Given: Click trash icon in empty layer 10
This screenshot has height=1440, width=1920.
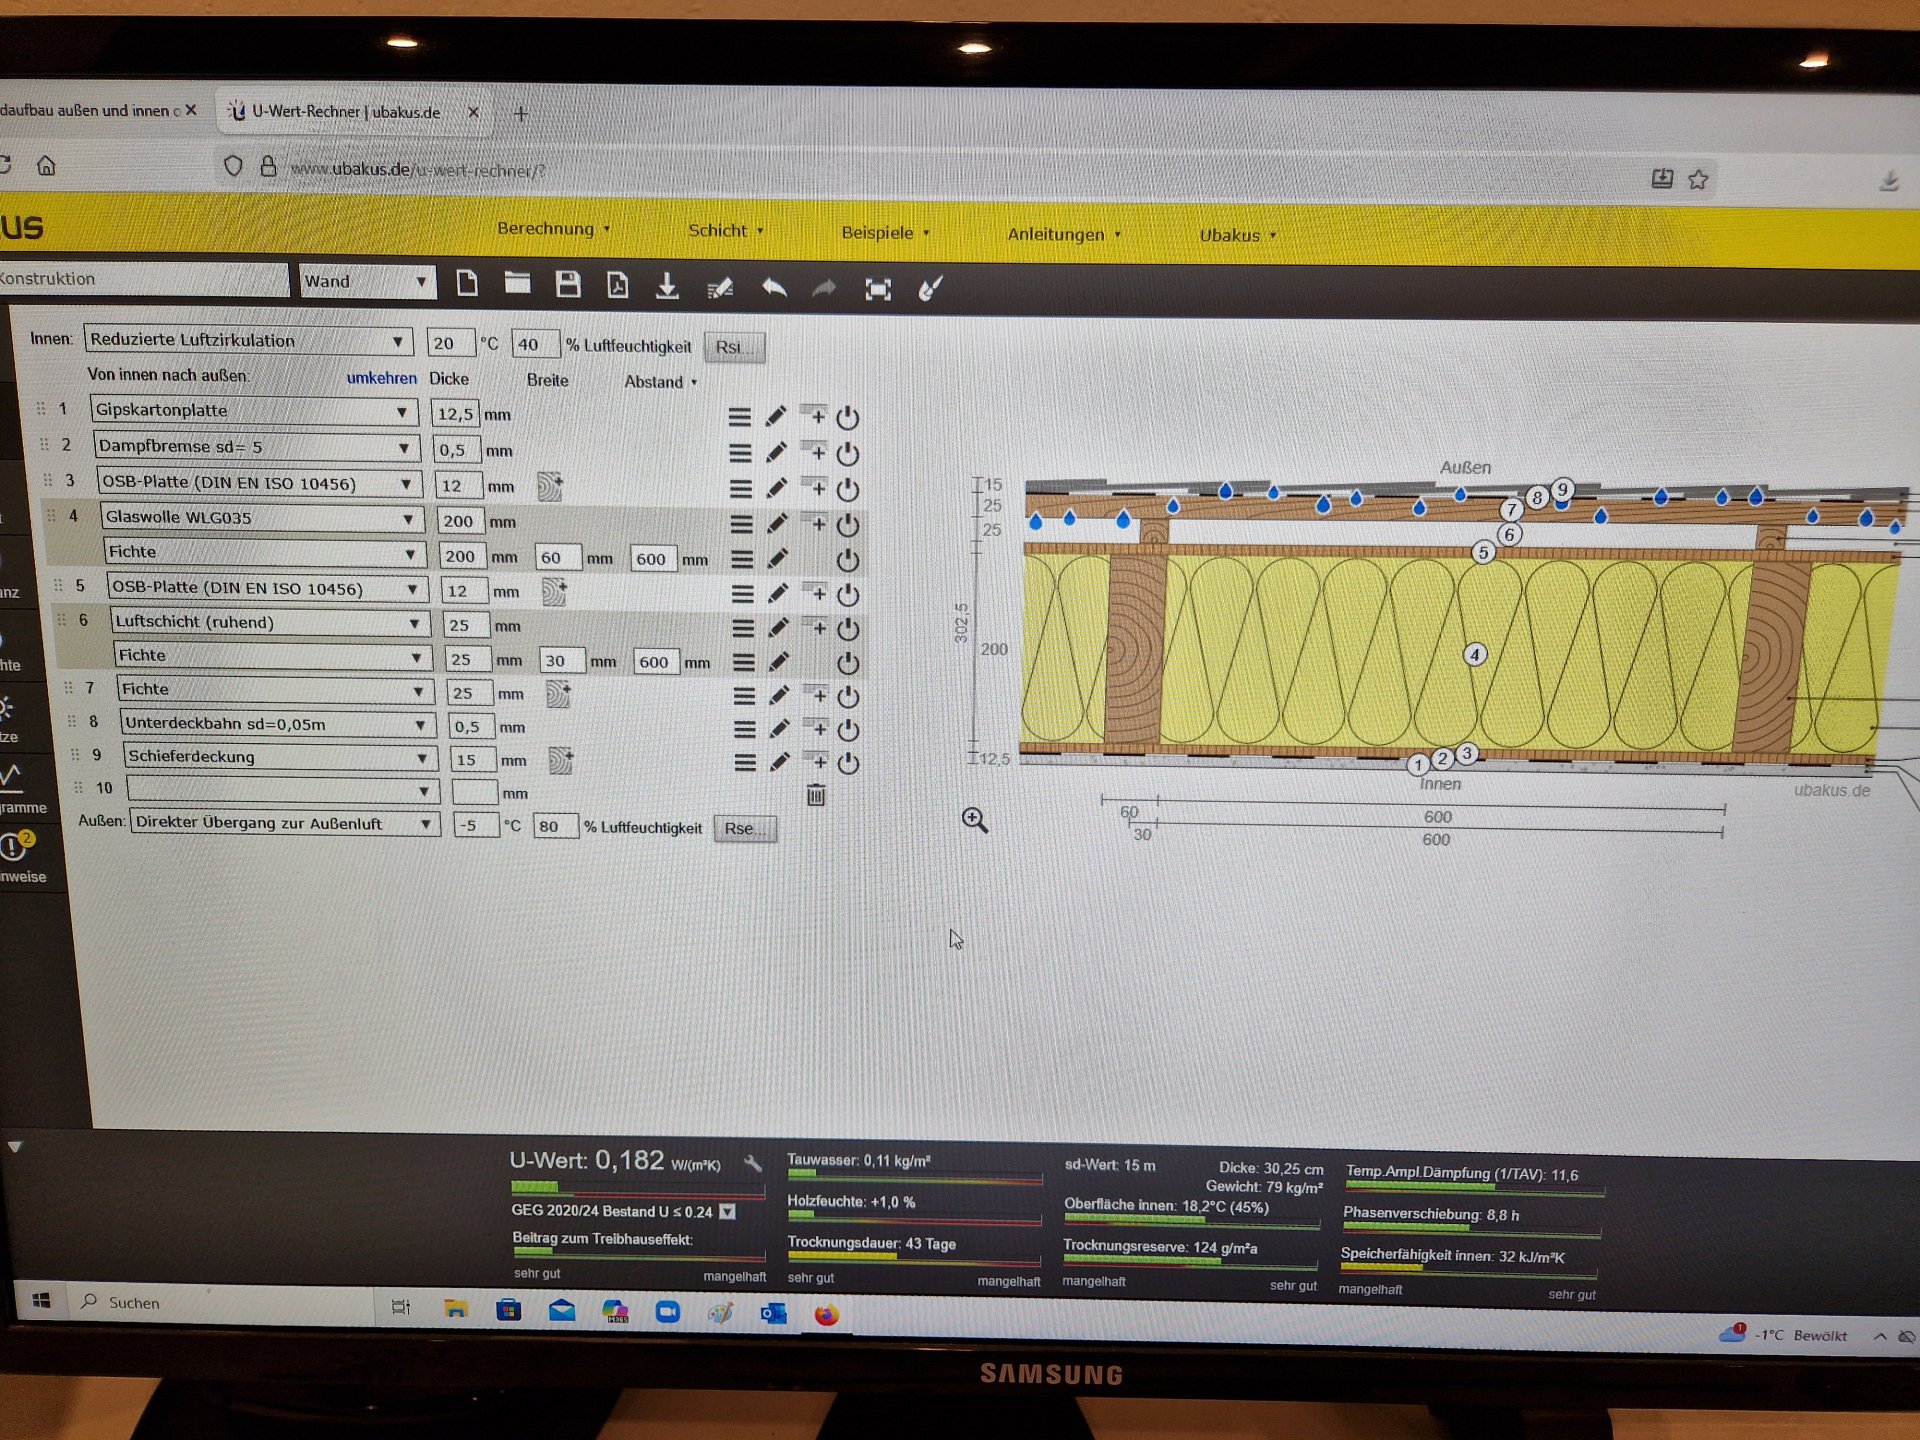Looking at the screenshot, I should click(816, 796).
